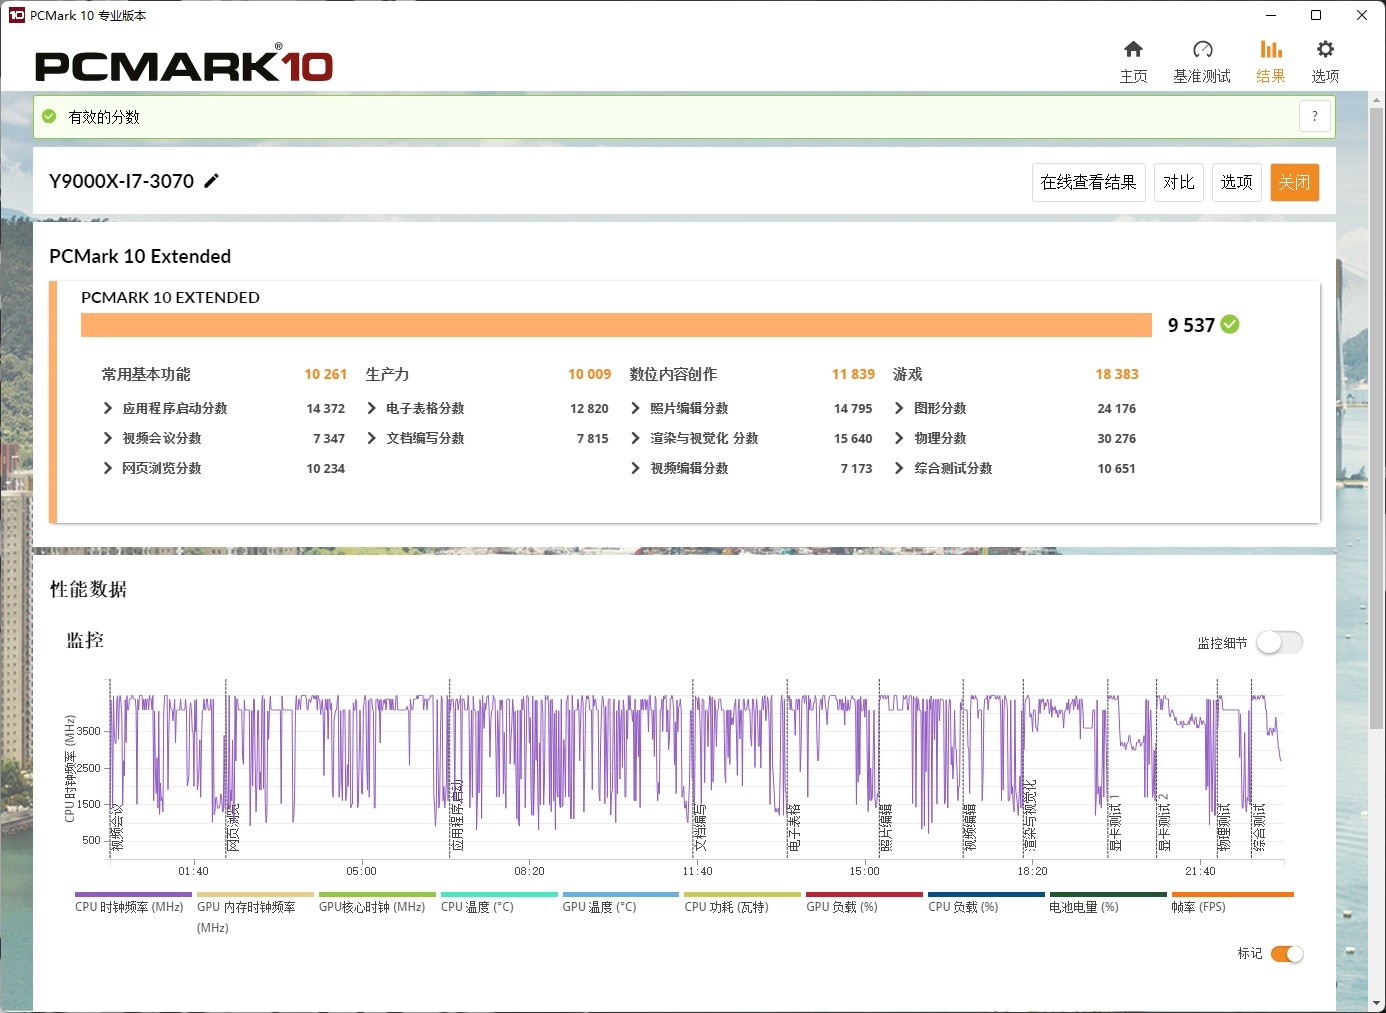Expand 图形分数 row
The height and width of the screenshot is (1013, 1386).
(x=900, y=408)
